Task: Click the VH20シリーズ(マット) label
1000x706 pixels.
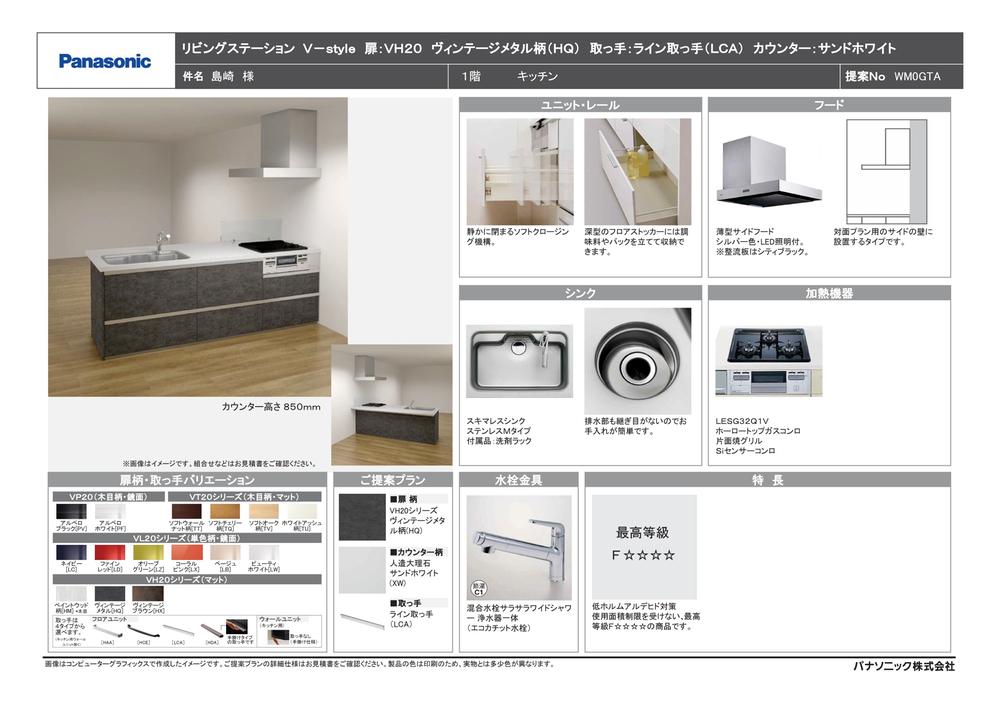Action: click(x=188, y=580)
